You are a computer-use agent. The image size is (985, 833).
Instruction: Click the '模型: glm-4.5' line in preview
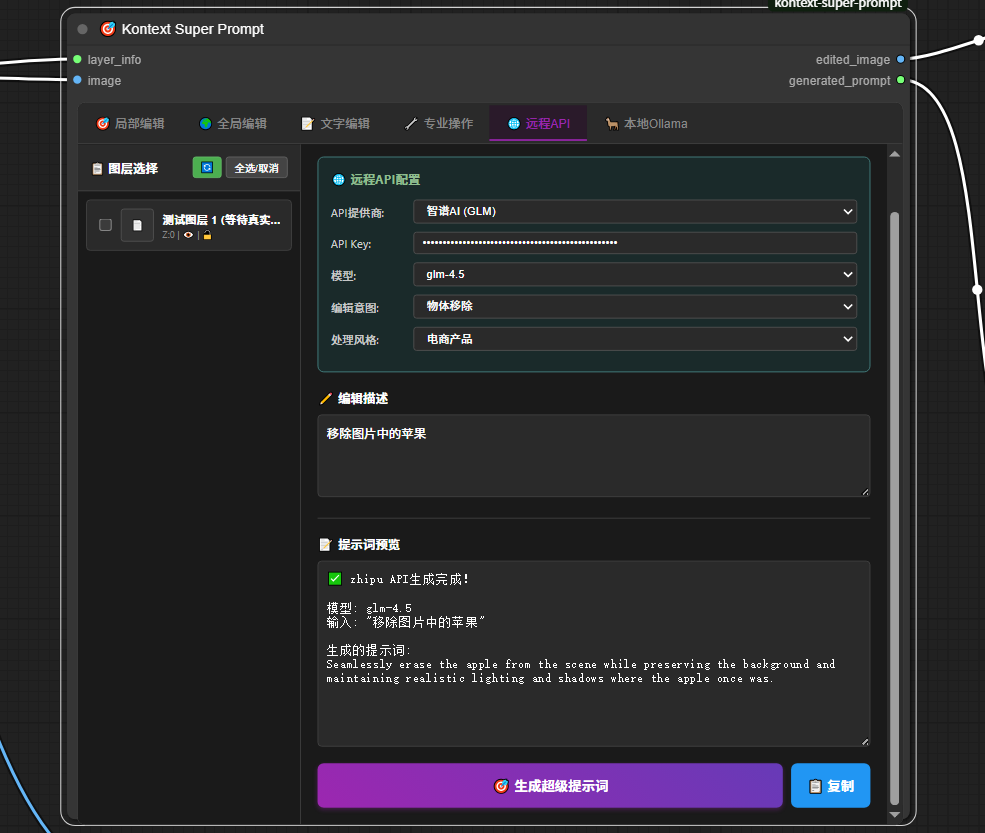(x=369, y=607)
